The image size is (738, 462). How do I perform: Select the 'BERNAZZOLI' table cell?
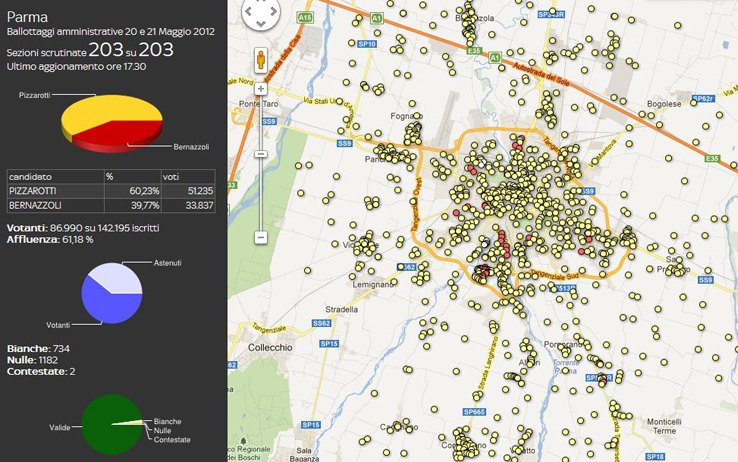(x=56, y=206)
